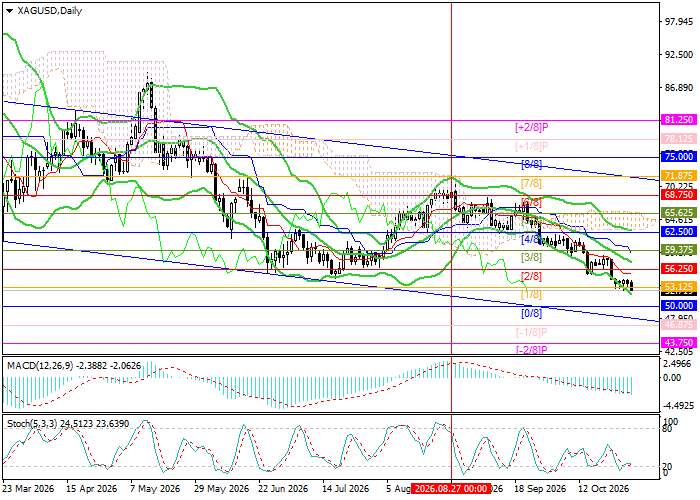Select the 75.000 price label
700x500 pixels.
[x=679, y=157]
